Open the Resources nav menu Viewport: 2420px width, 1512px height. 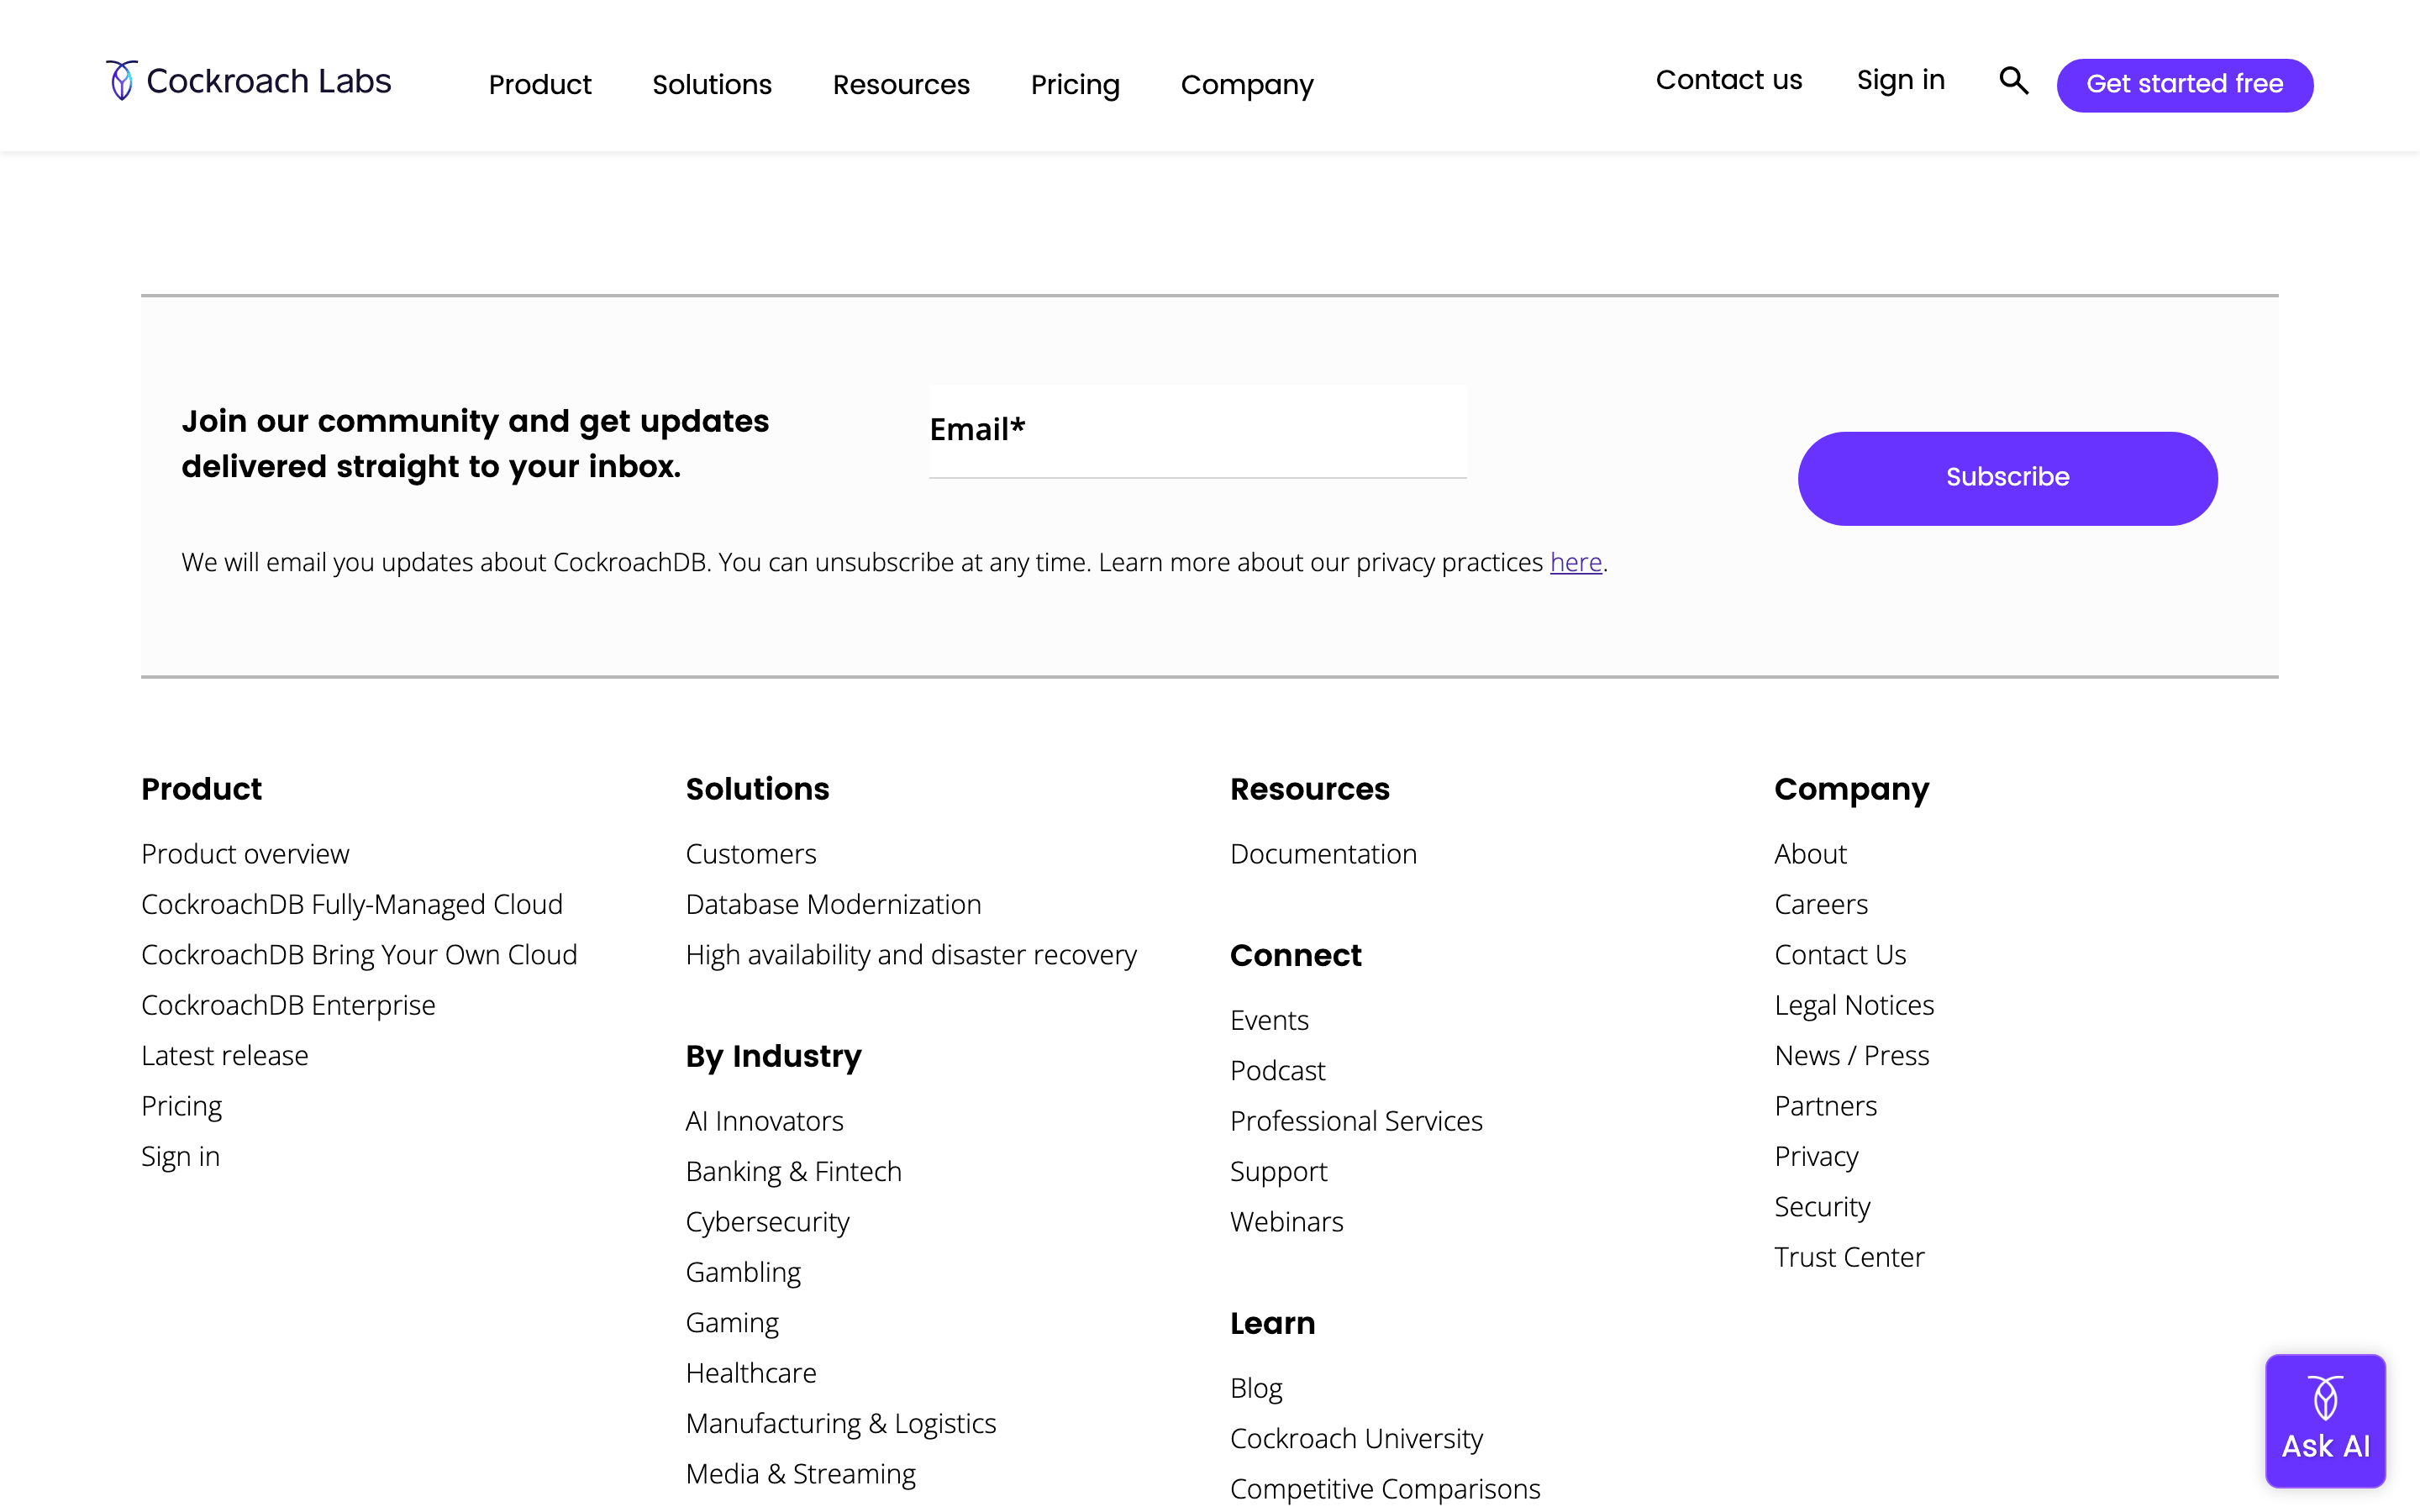901,84
